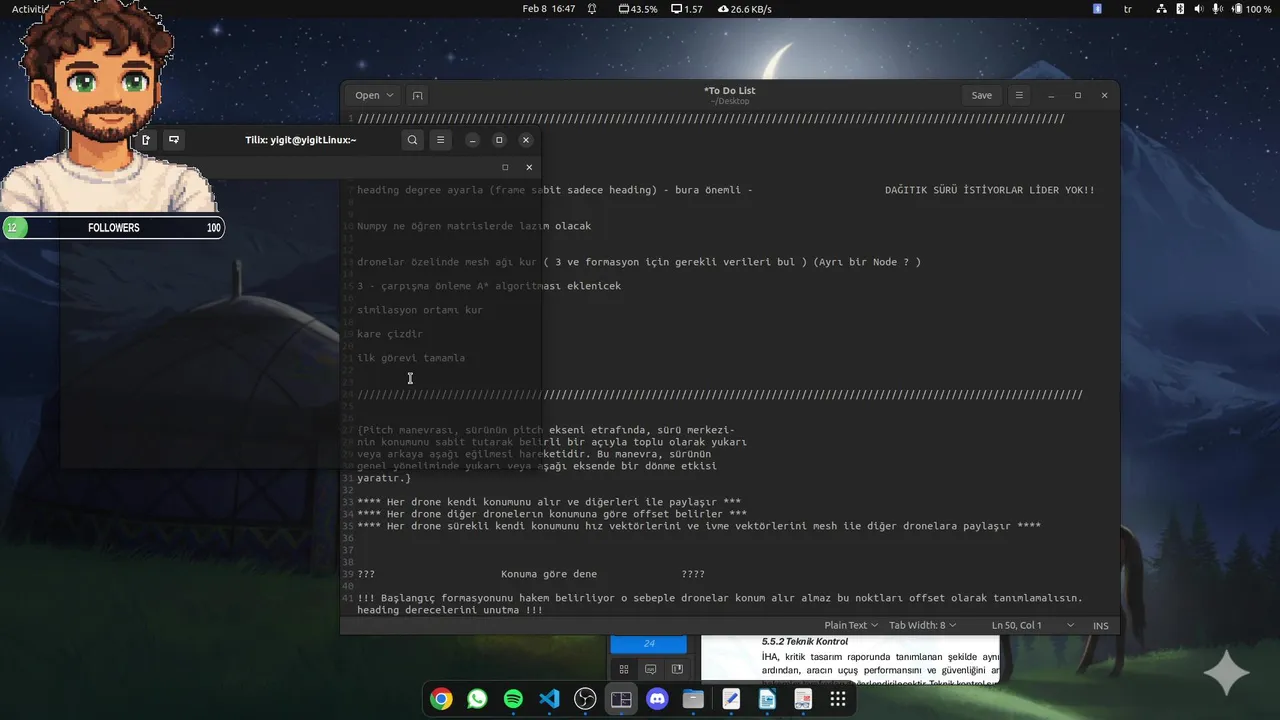The width and height of the screenshot is (1280, 720).
Task: Show the applications grid
Action: coord(838,699)
